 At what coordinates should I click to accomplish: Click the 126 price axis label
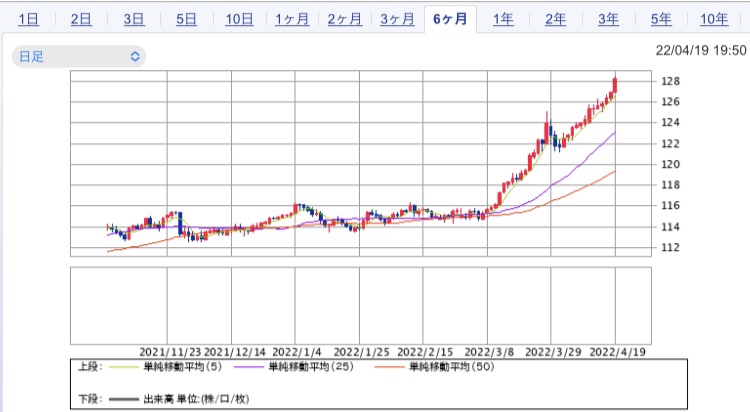click(x=670, y=101)
